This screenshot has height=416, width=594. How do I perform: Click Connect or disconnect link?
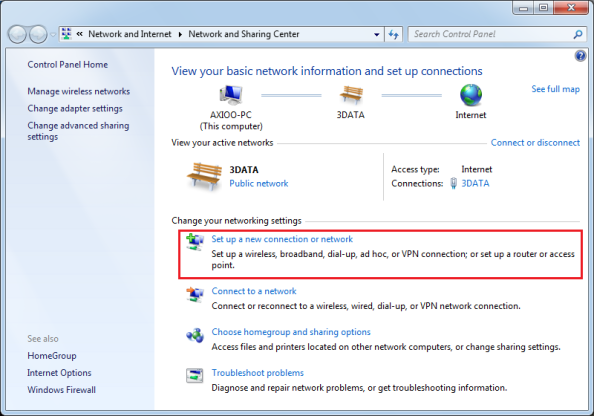pyautogui.click(x=535, y=143)
